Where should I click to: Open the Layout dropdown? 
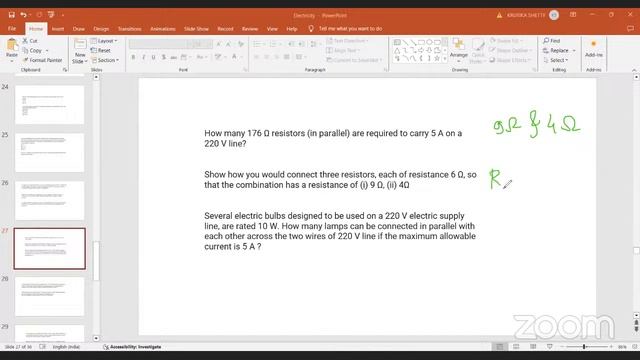click(104, 41)
